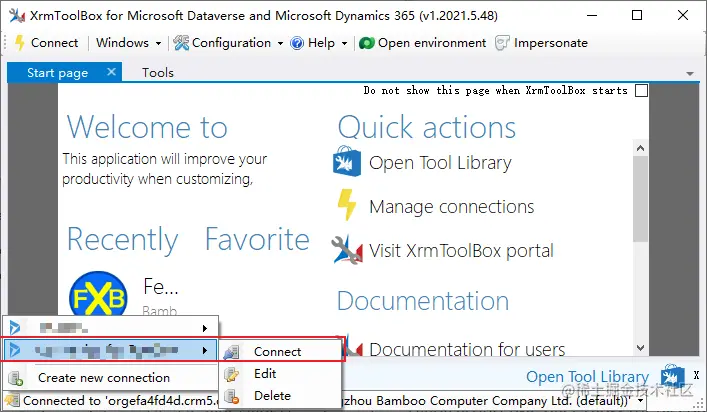Image resolution: width=707 pixels, height=412 pixels.
Task: Click the Delete submenu icon
Action: (x=231, y=396)
